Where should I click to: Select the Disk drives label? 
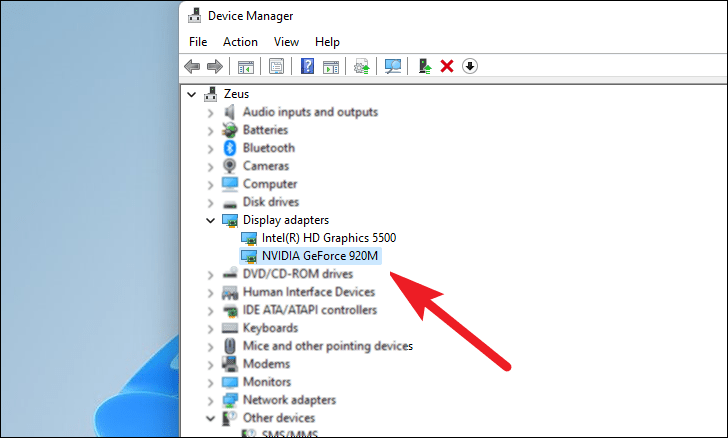[x=271, y=202]
